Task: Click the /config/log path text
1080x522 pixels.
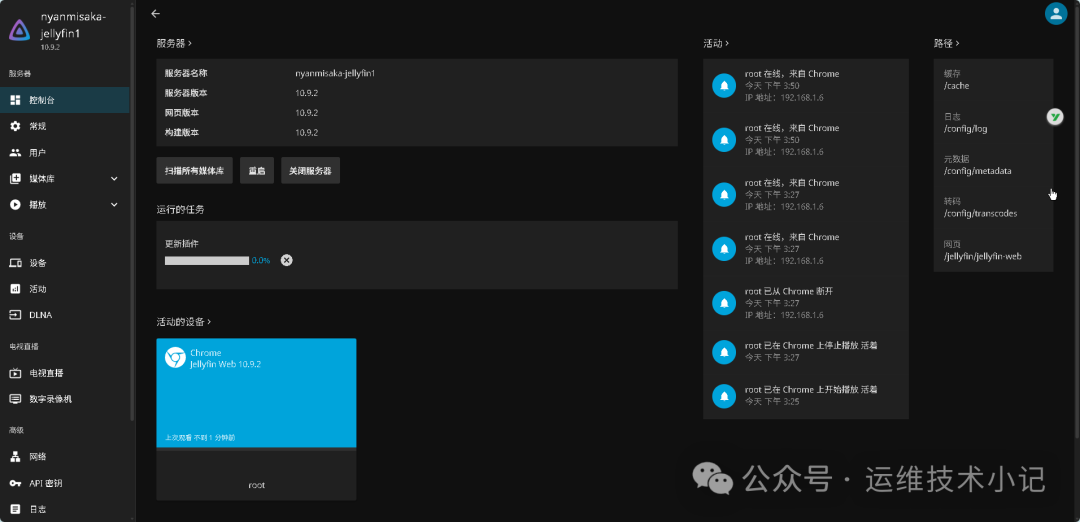Action: click(966, 129)
